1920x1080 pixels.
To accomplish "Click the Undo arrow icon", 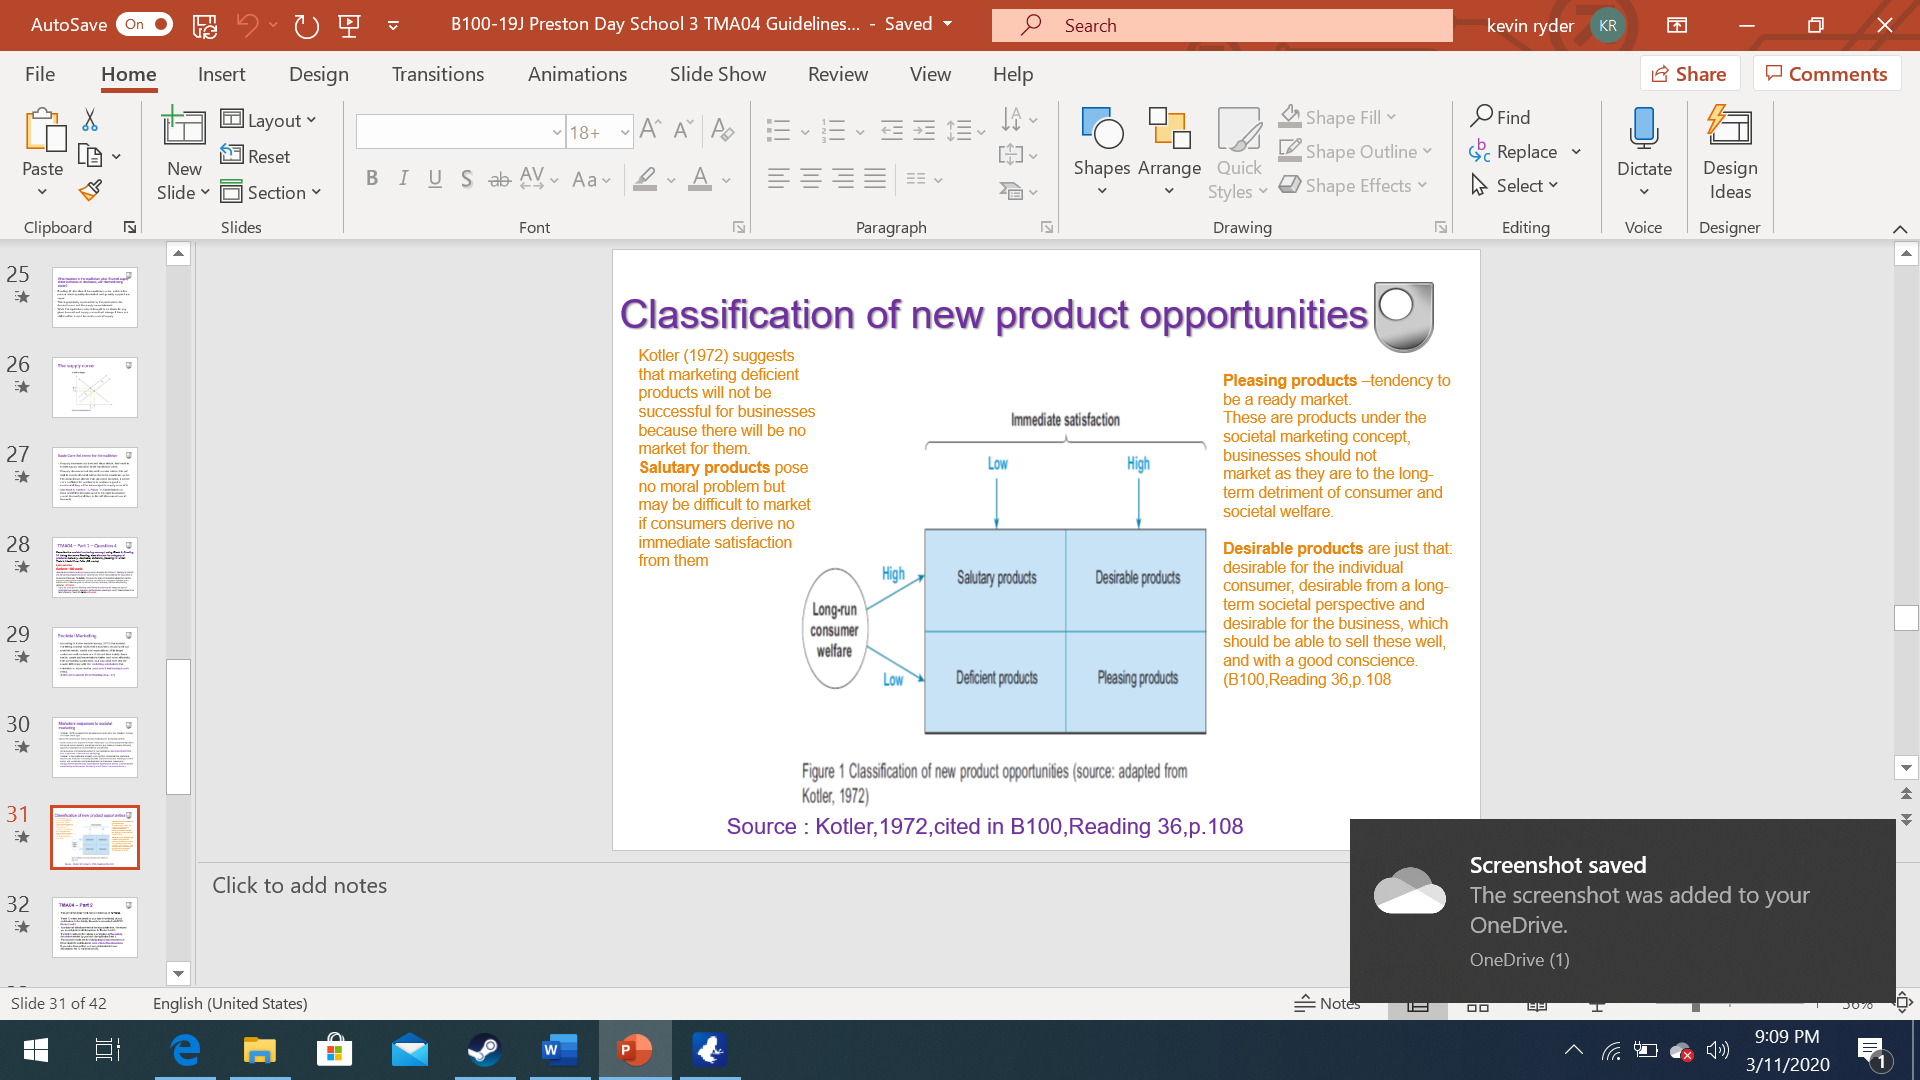I will [x=248, y=25].
